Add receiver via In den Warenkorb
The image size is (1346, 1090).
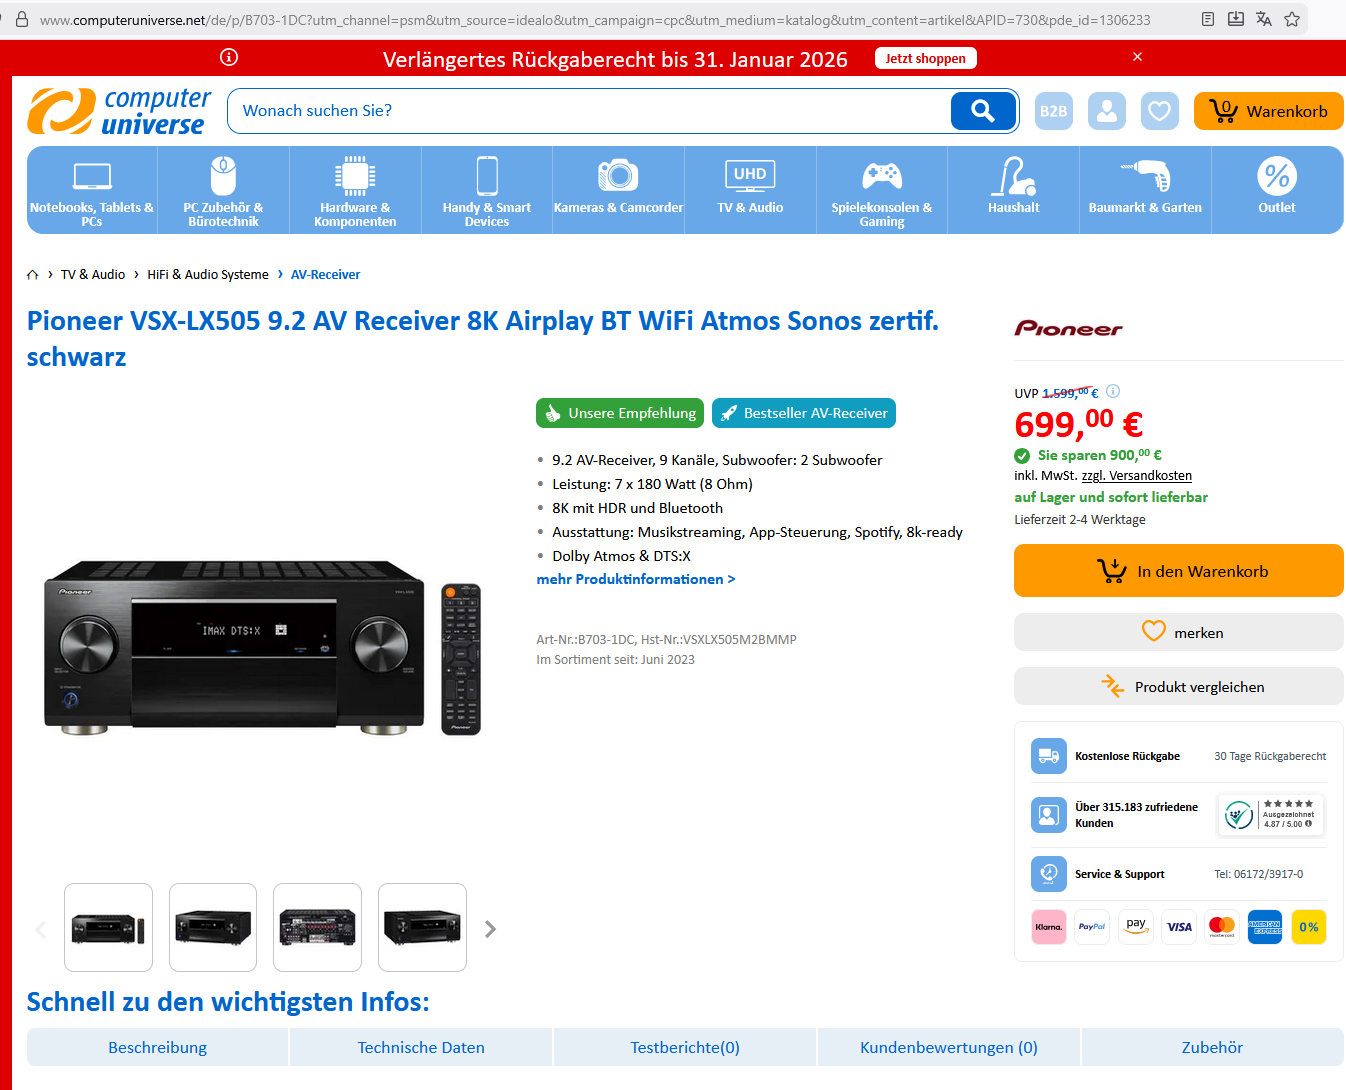pos(1179,571)
